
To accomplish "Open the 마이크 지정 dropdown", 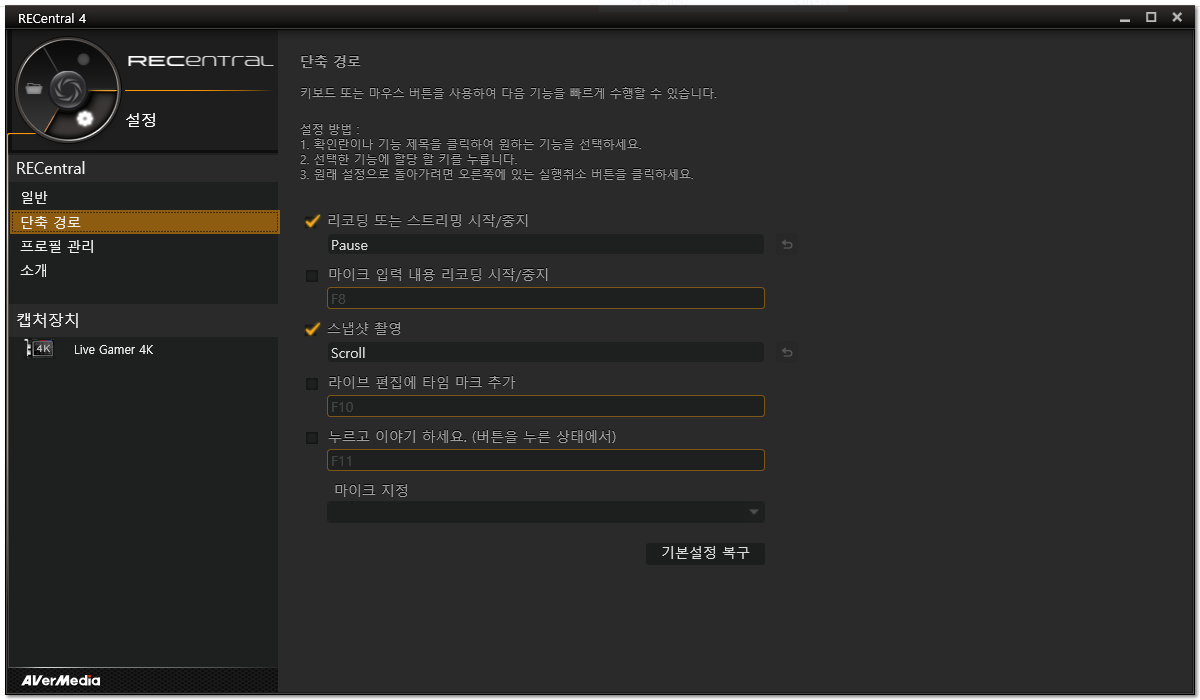I will [x=546, y=512].
